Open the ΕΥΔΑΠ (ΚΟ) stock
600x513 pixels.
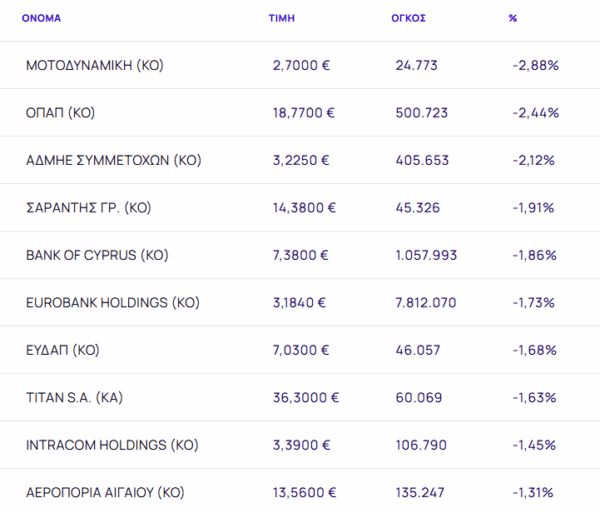[x=62, y=350]
